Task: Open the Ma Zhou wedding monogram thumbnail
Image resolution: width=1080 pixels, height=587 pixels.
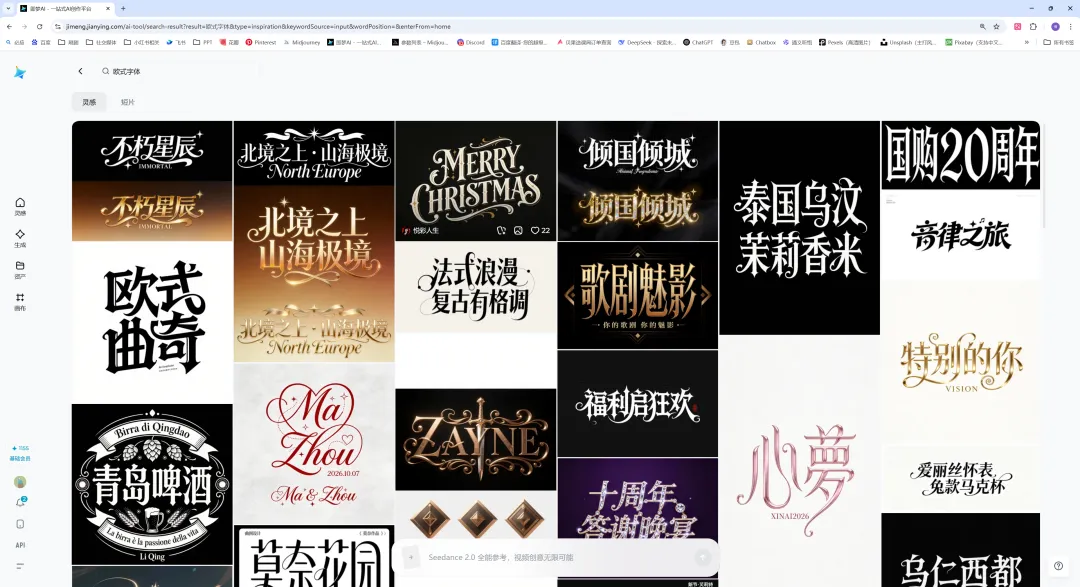Action: point(314,444)
